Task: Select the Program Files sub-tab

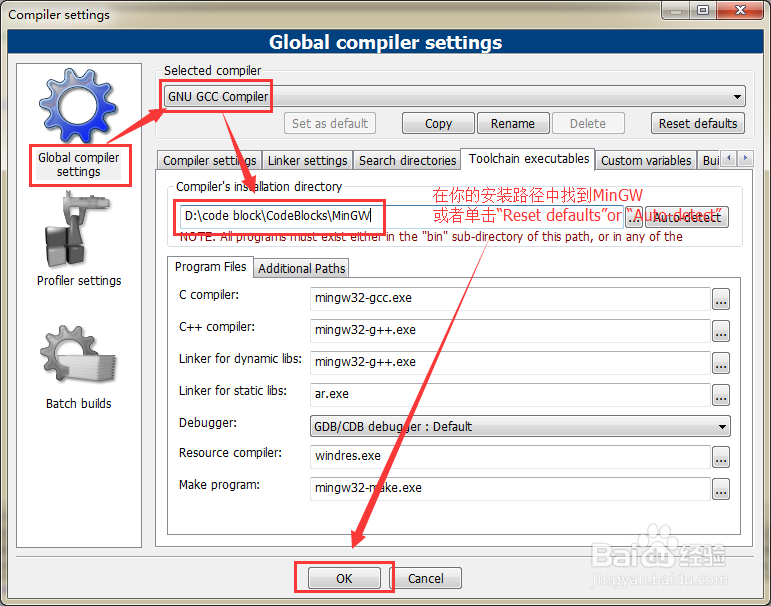Action: coord(210,267)
